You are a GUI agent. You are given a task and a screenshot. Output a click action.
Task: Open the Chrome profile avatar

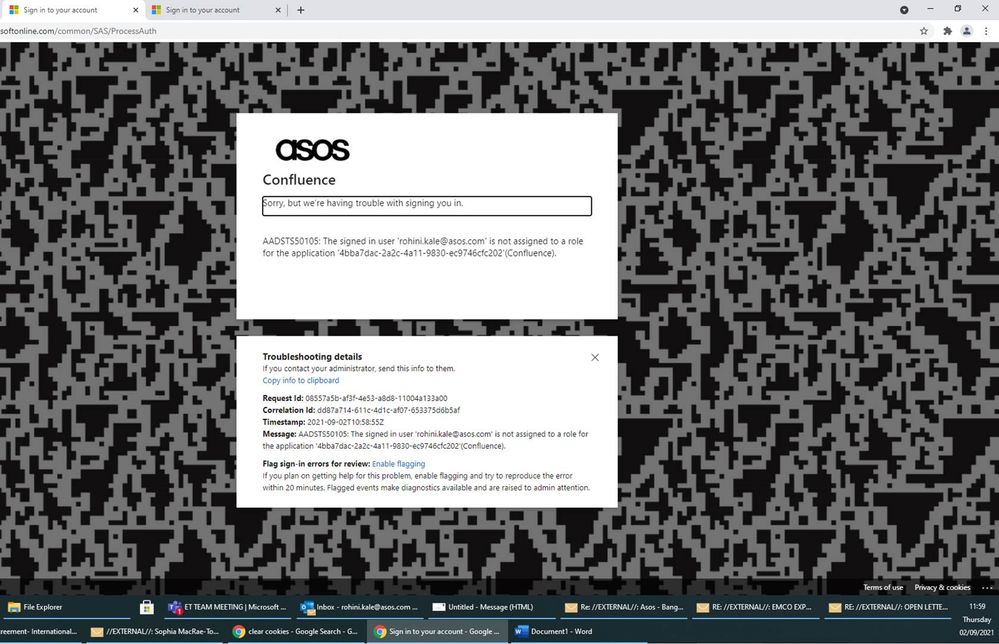(x=967, y=31)
